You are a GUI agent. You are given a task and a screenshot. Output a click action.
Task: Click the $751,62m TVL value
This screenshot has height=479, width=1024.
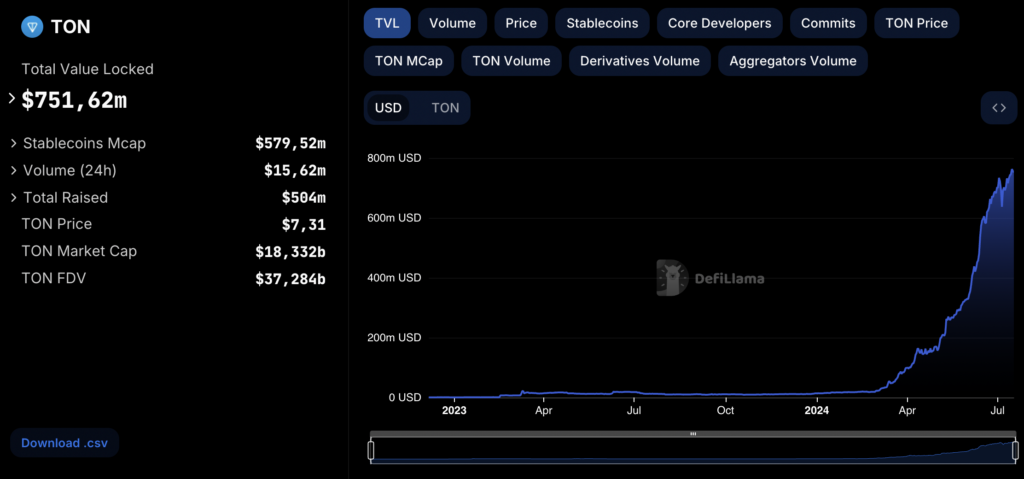tap(74, 100)
